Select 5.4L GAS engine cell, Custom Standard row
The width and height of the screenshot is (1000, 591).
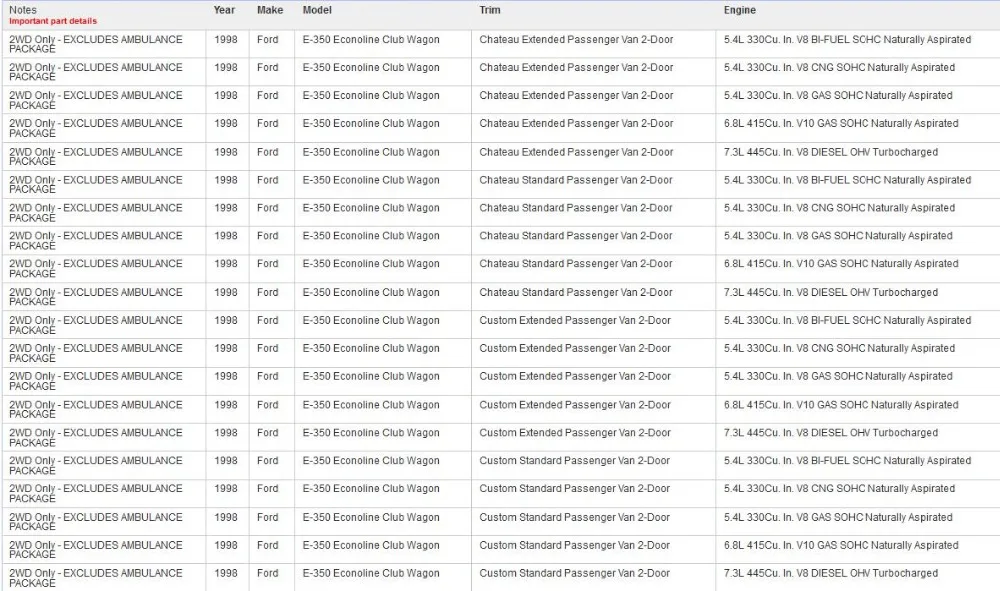(838, 518)
